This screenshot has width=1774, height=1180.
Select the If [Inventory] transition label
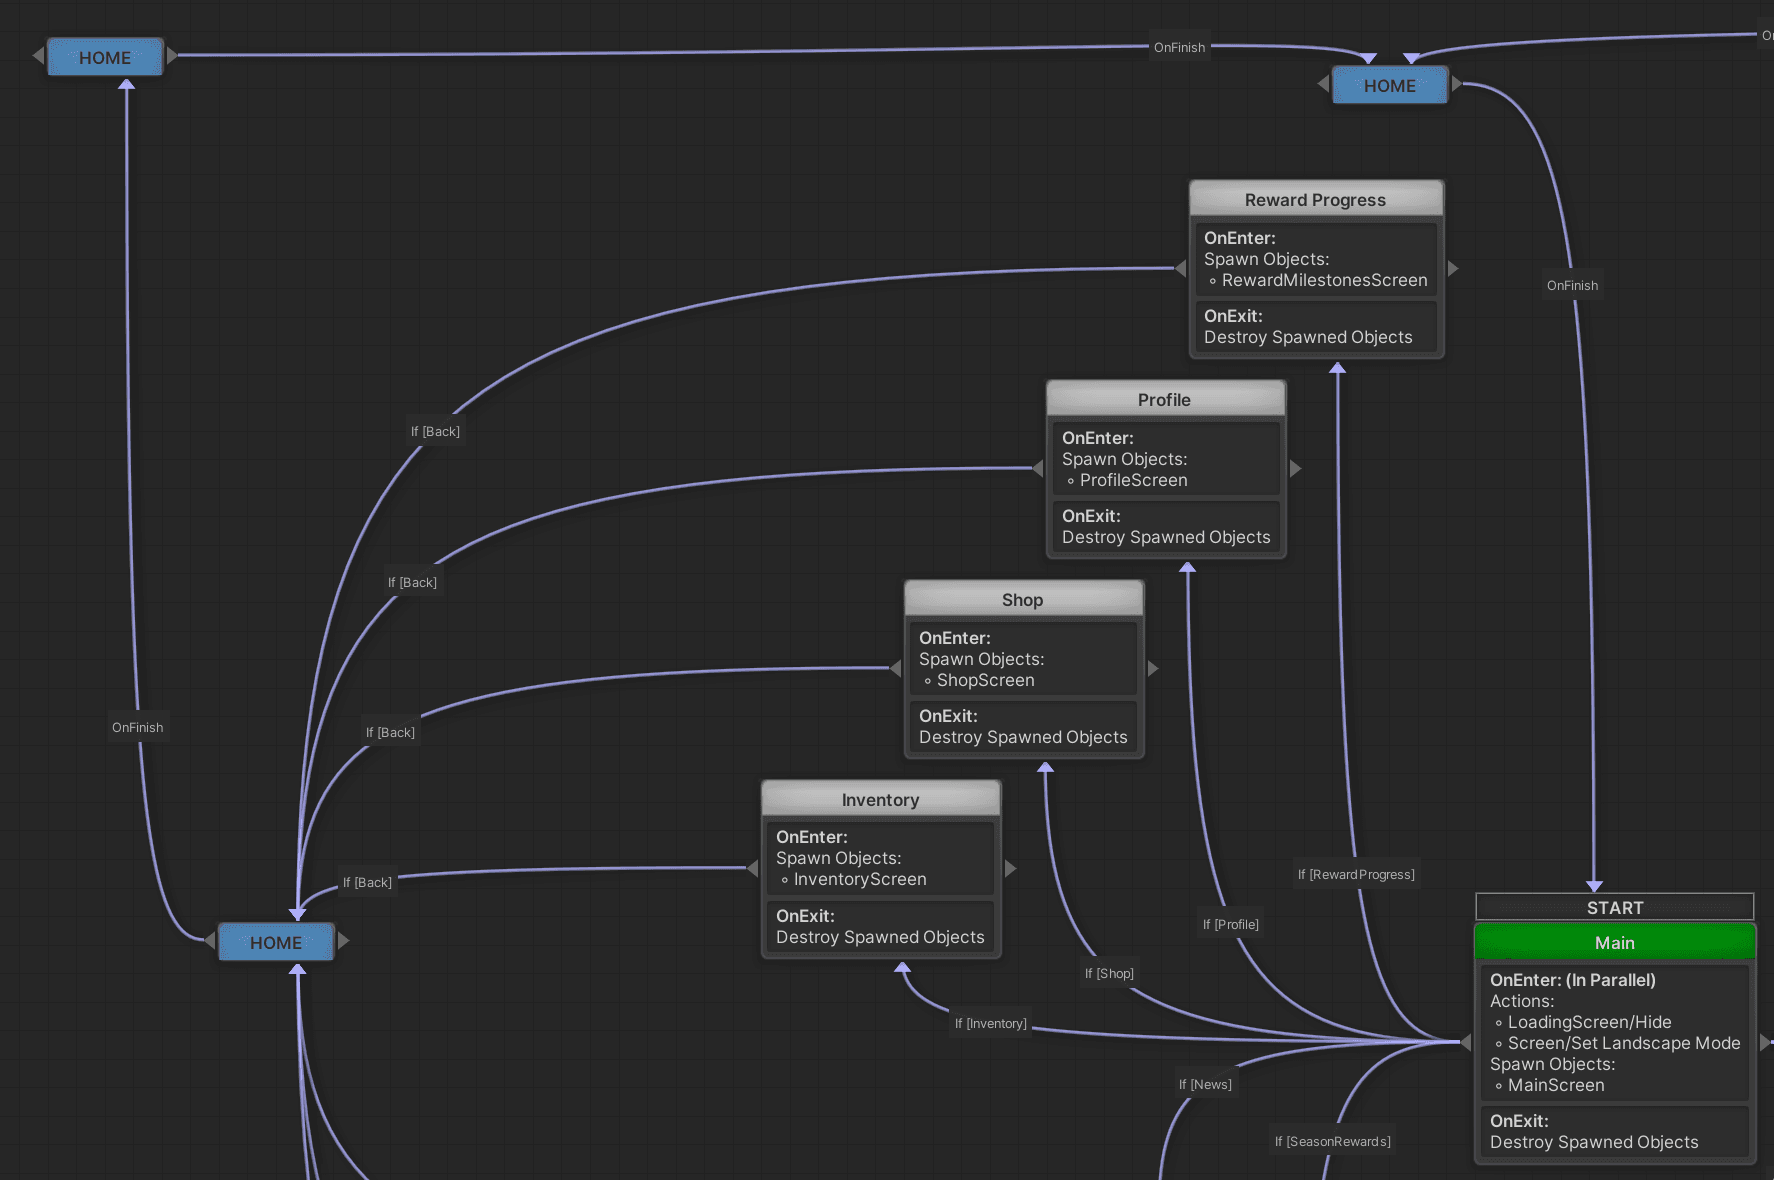point(990,1023)
